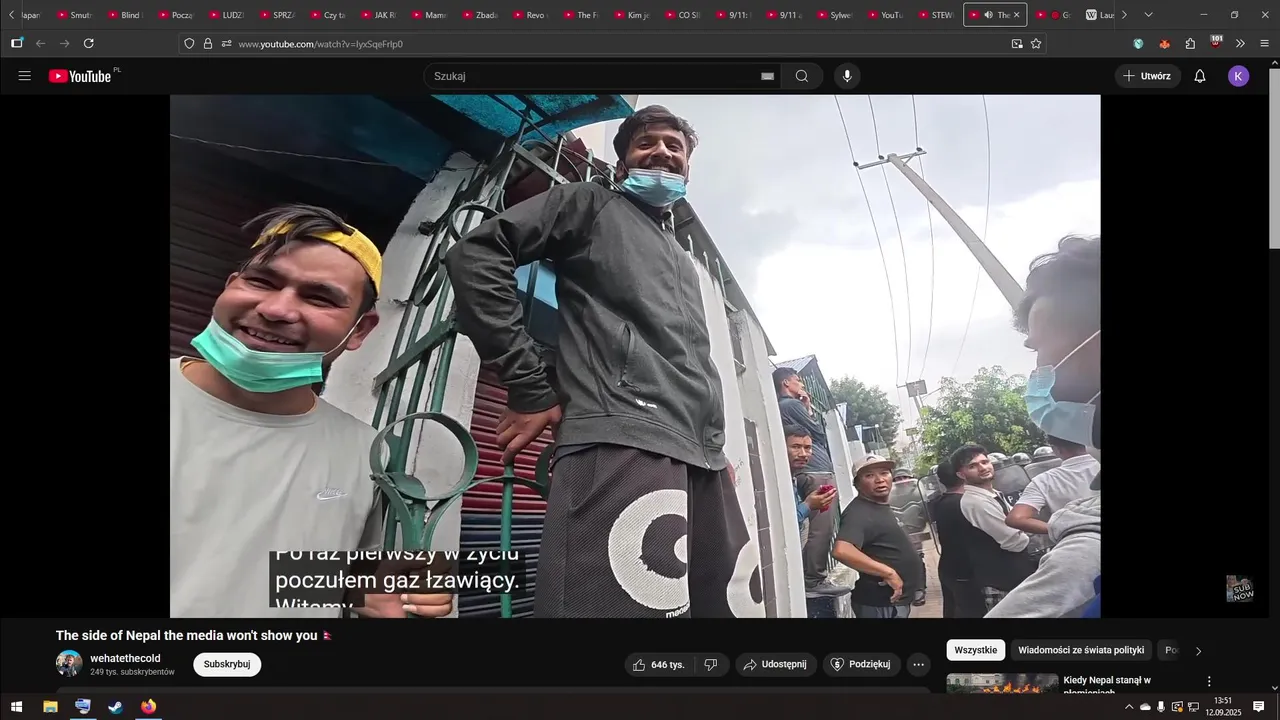Mute the playing tab speaker icon

988,15
